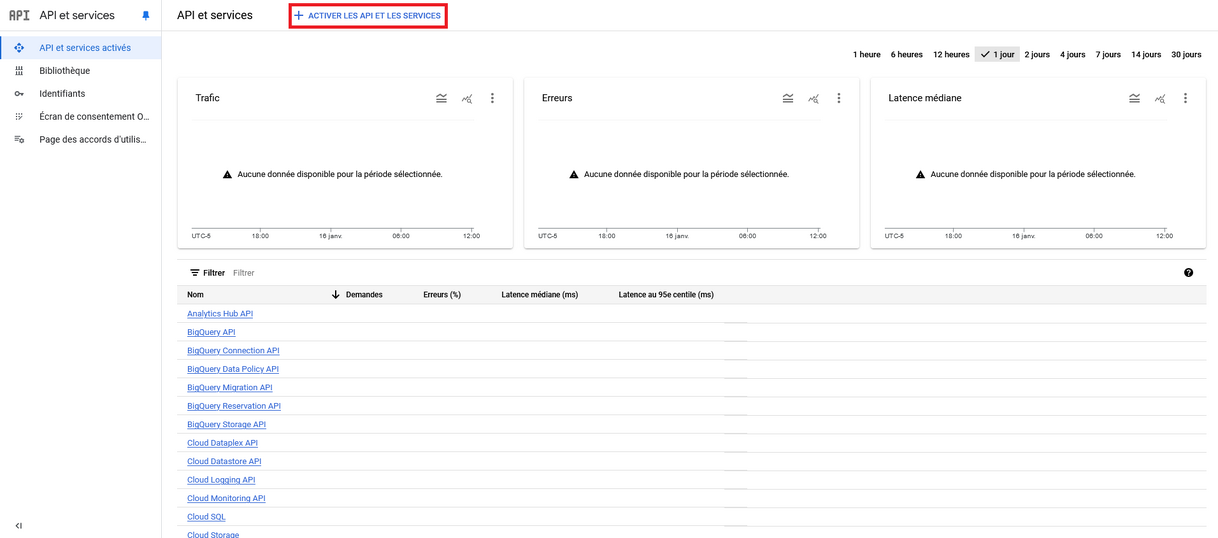Open Analytics Hub API link
This screenshot has width=1218, height=538.
[x=220, y=314]
